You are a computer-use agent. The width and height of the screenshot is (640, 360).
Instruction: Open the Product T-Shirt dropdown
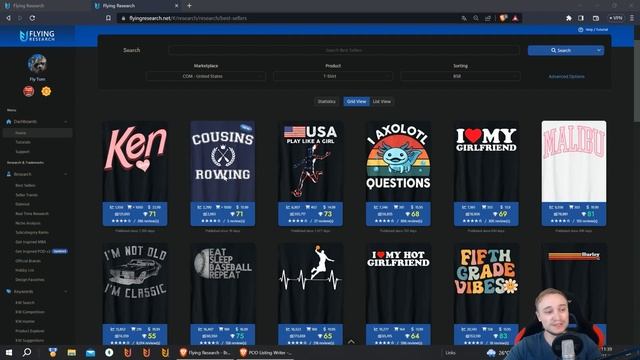333,76
